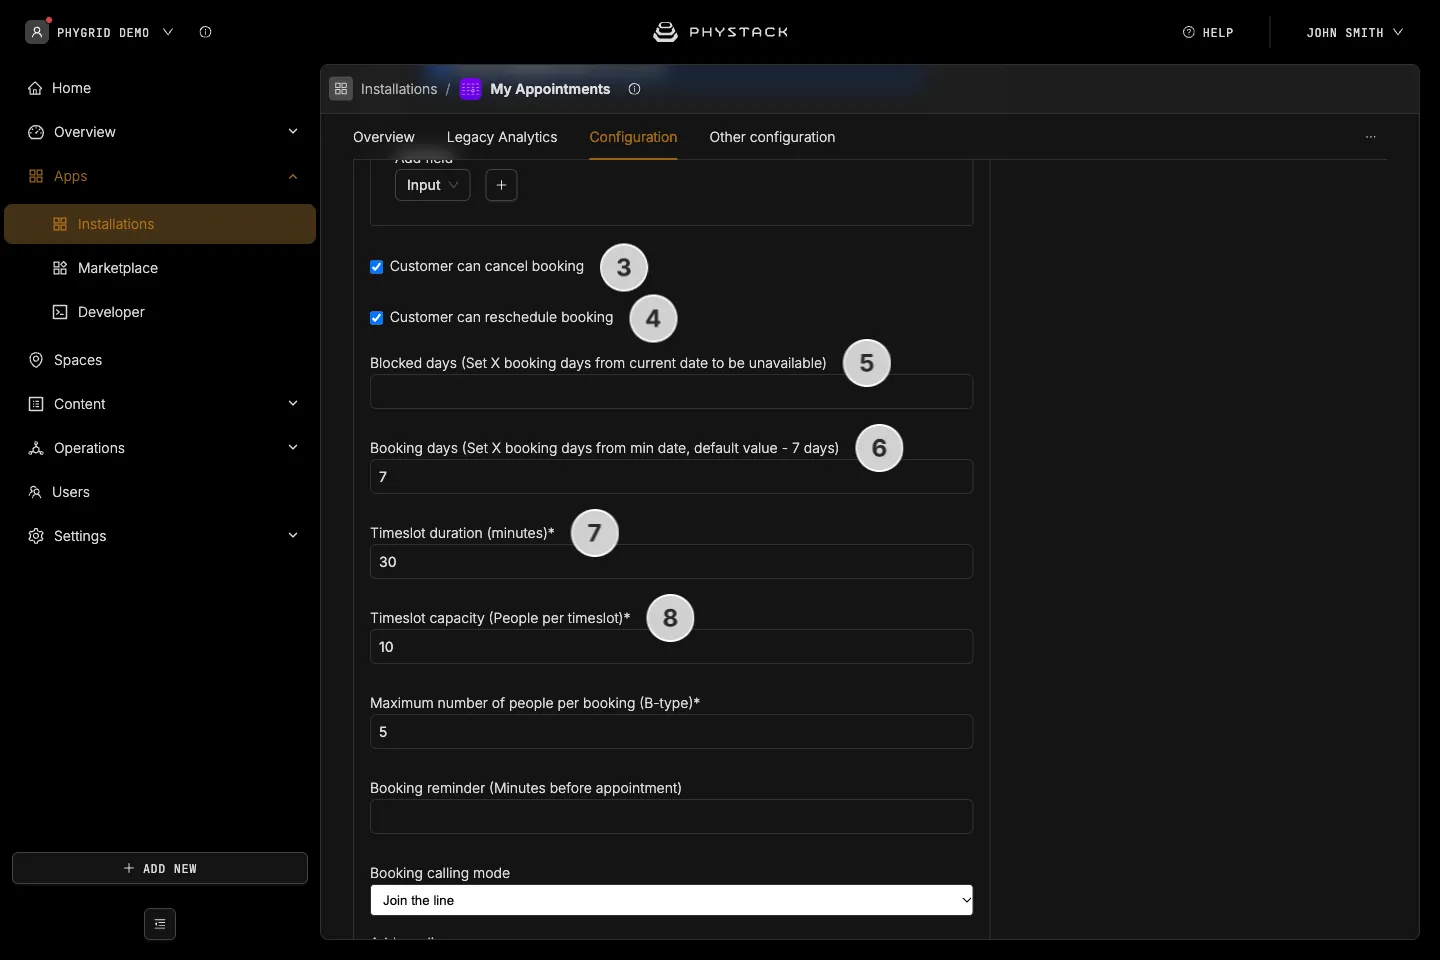Viewport: 1440px width, 960px height.
Task: Click the Booking reminder input field
Action: click(672, 817)
